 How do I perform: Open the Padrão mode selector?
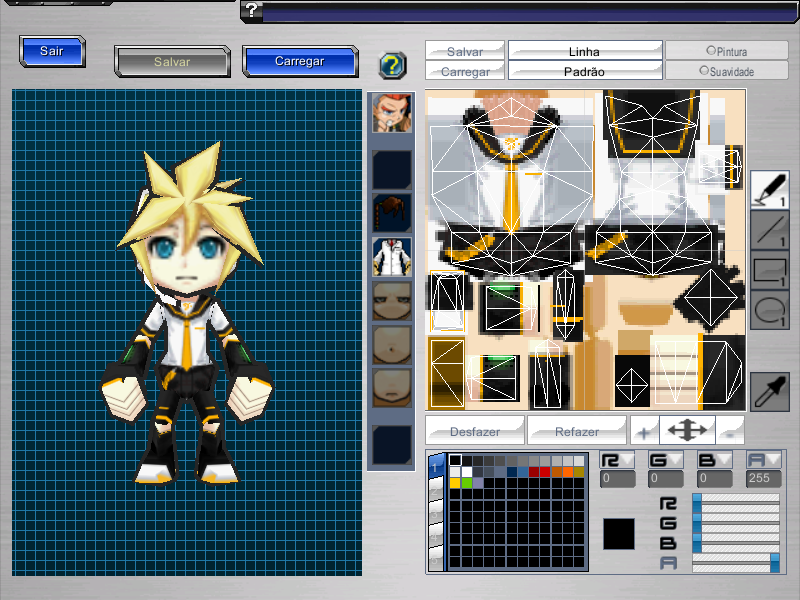(585, 71)
